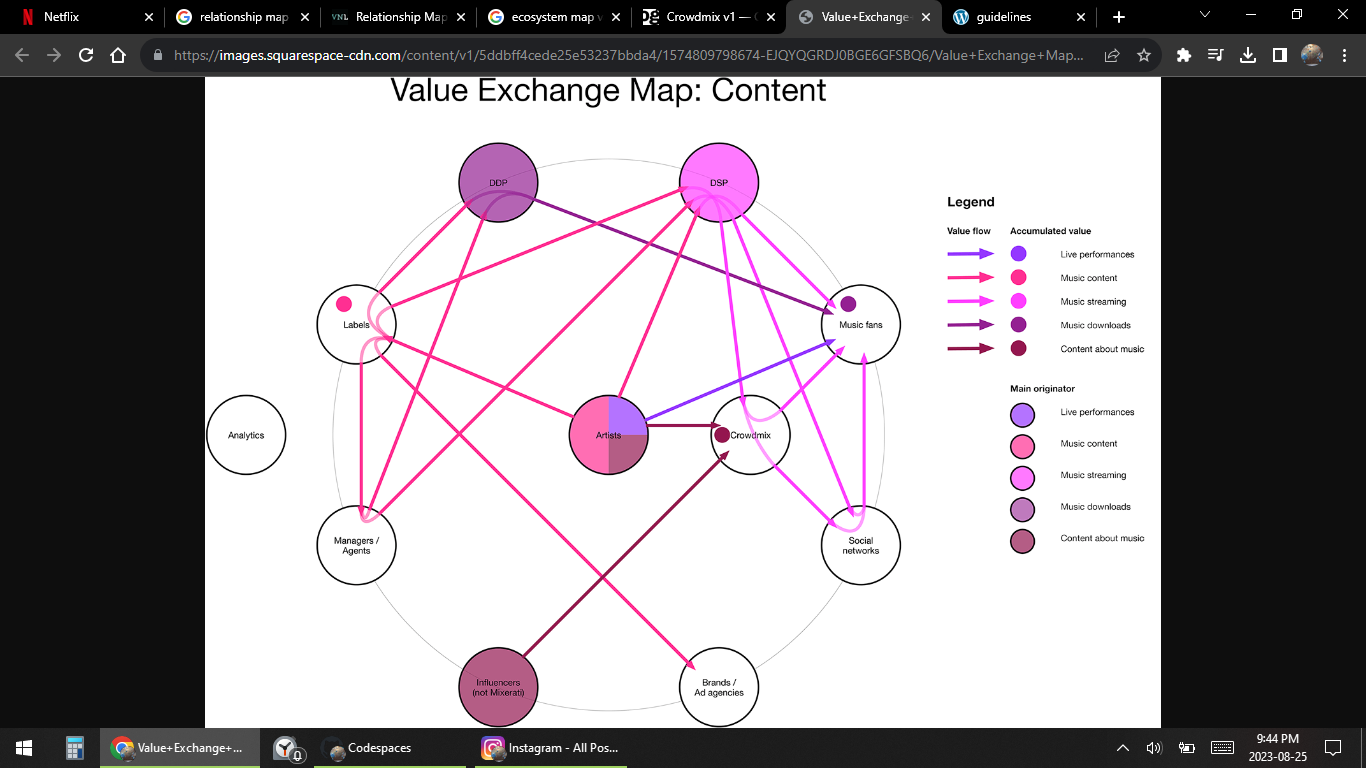The width and height of the screenshot is (1366, 768).
Task: Open the clock app icon on taskbar
Action: [x=288, y=748]
